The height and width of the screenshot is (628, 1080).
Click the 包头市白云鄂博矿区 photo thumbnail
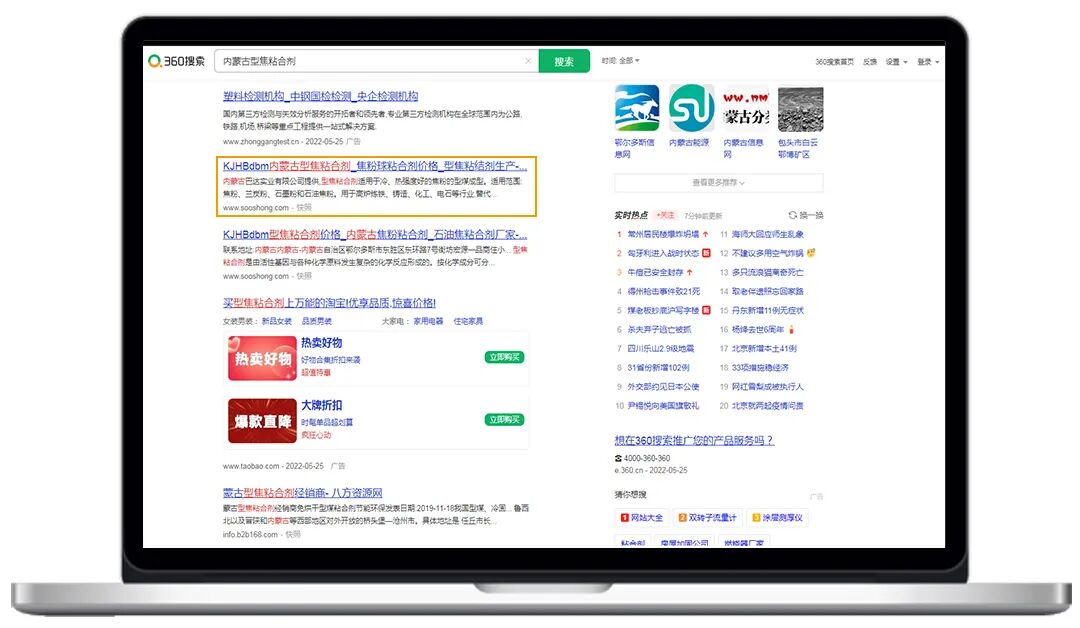click(800, 108)
